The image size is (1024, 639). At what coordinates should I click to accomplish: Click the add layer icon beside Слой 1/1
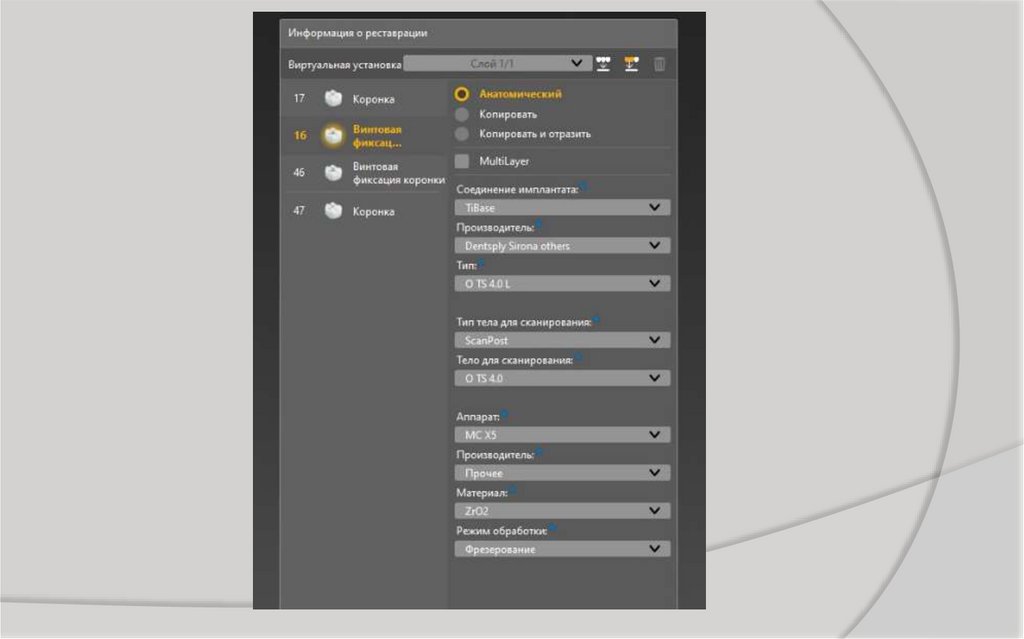point(603,64)
